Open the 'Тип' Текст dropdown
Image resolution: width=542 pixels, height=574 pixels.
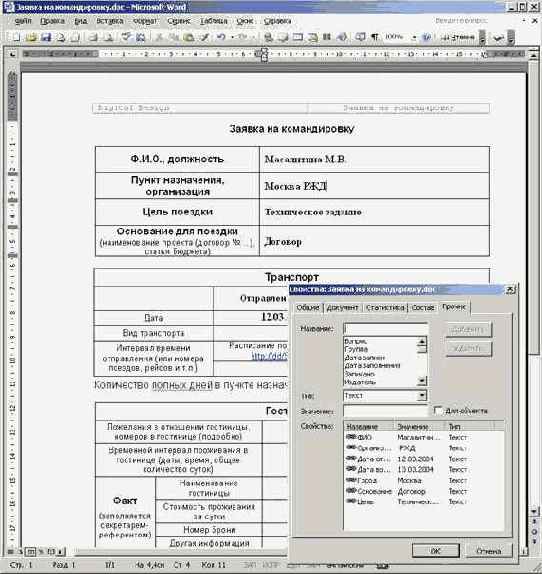(x=422, y=396)
